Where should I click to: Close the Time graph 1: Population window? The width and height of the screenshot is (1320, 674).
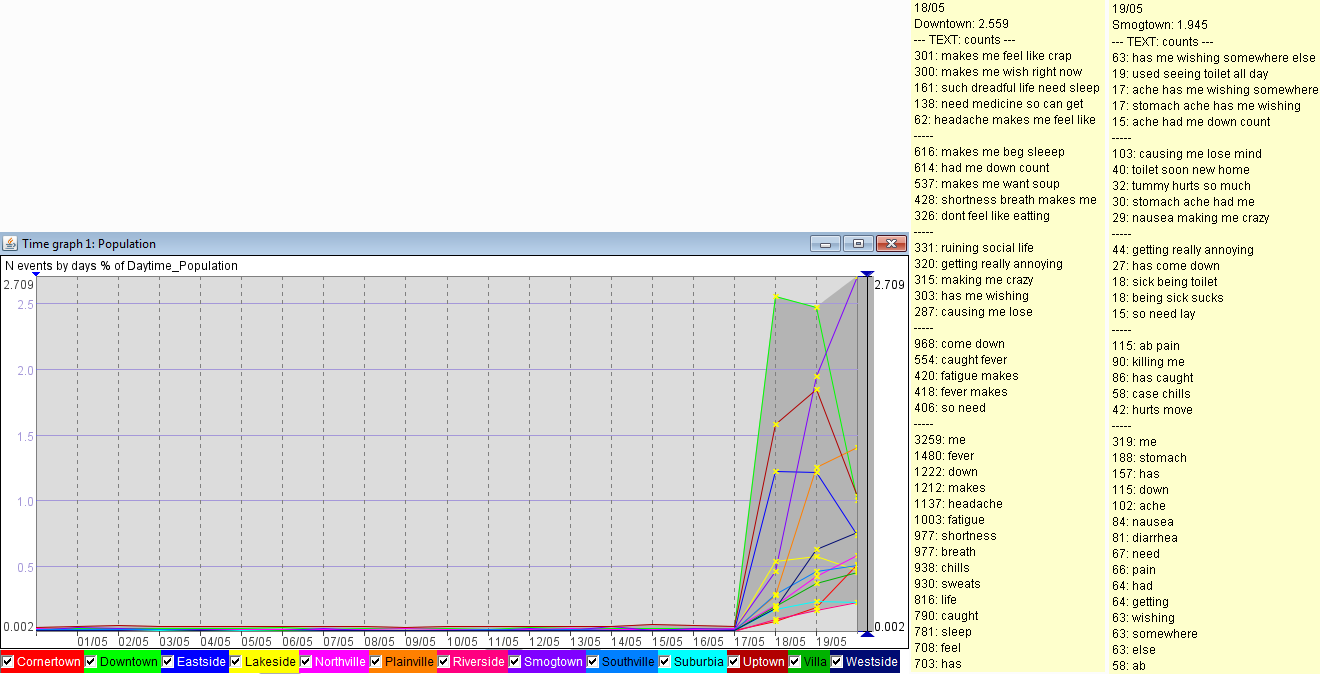point(890,243)
